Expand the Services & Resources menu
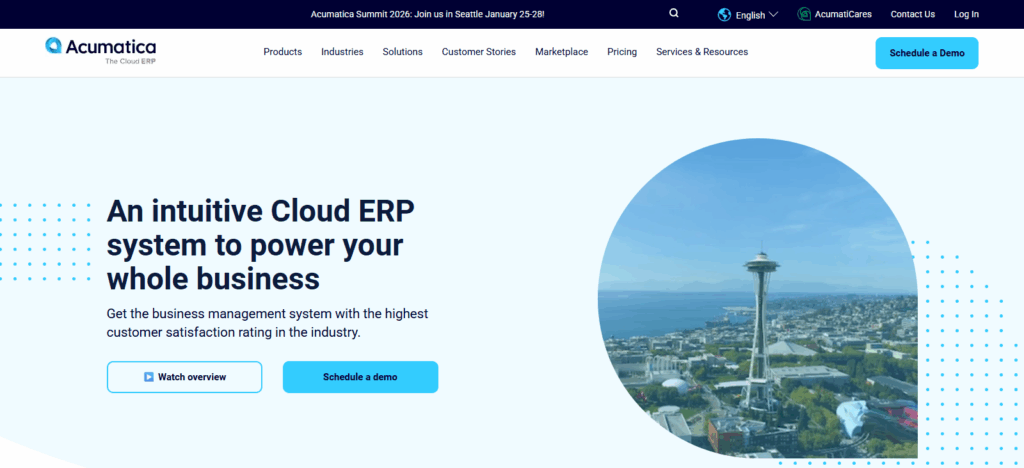 (701, 52)
